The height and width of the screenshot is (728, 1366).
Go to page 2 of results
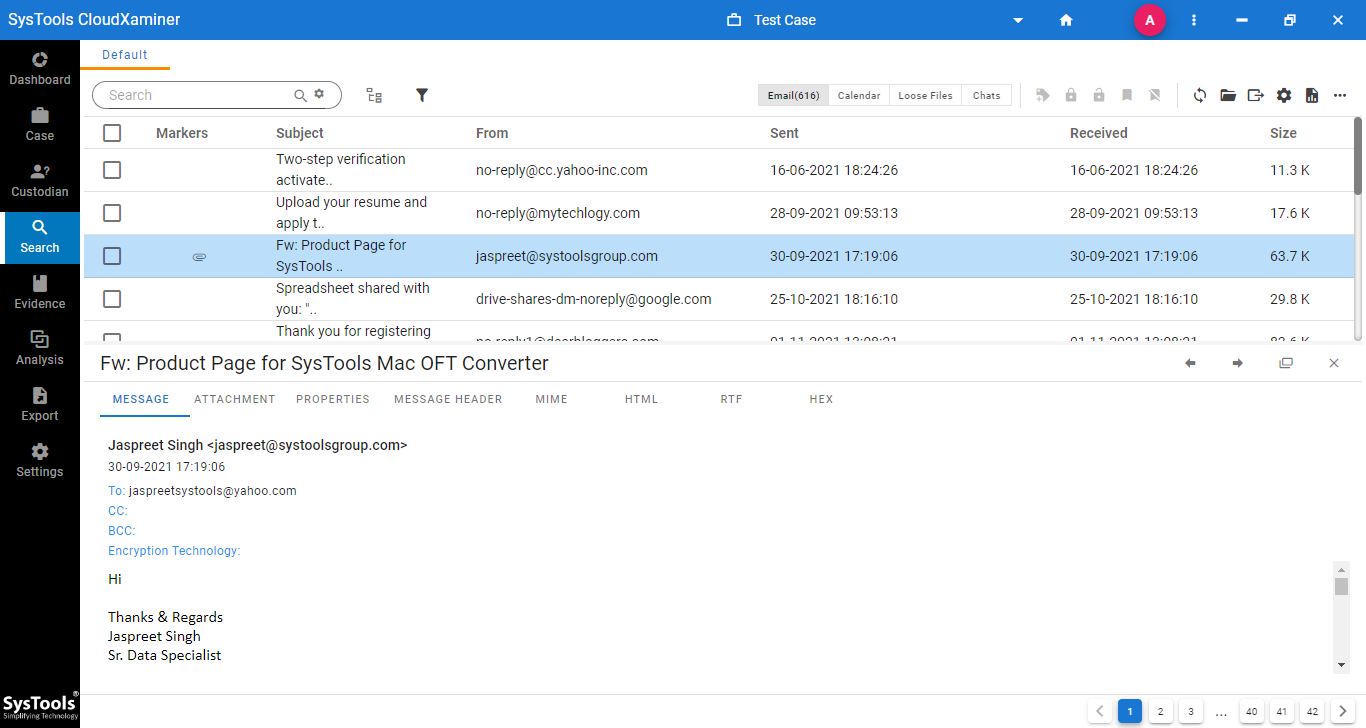coord(1160,712)
